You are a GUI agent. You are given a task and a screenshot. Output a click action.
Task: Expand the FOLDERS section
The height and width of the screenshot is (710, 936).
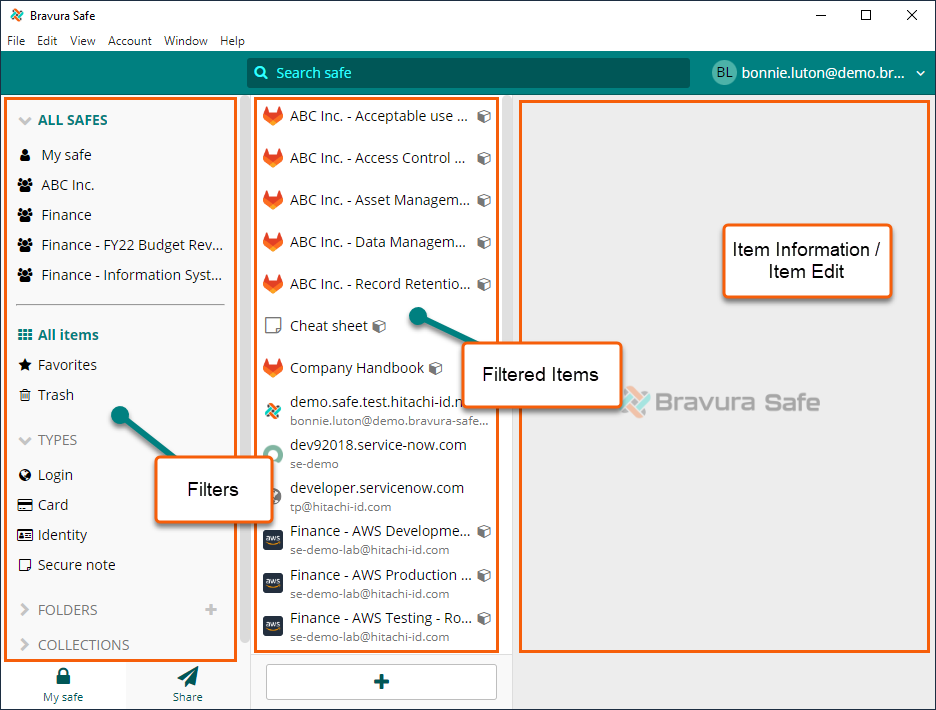(24, 610)
